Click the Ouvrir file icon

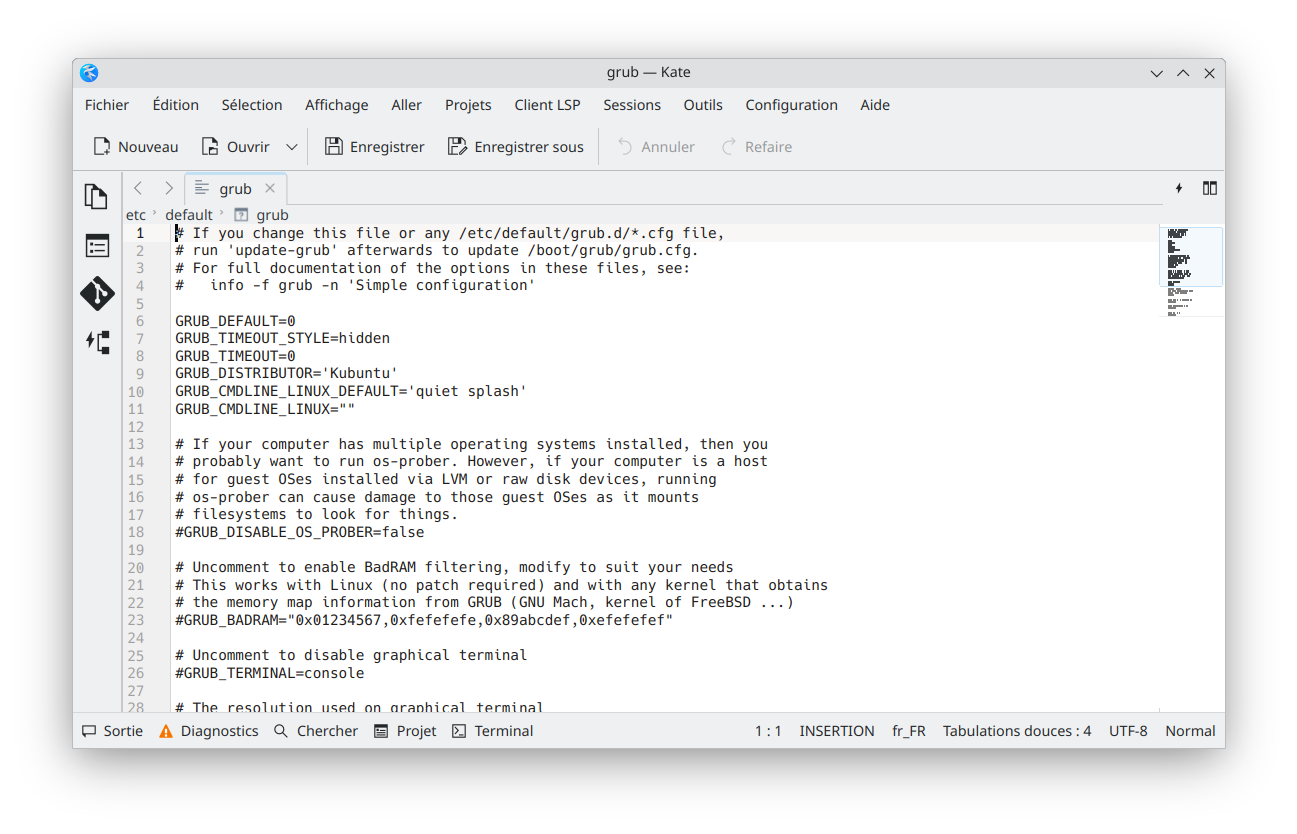pos(210,147)
